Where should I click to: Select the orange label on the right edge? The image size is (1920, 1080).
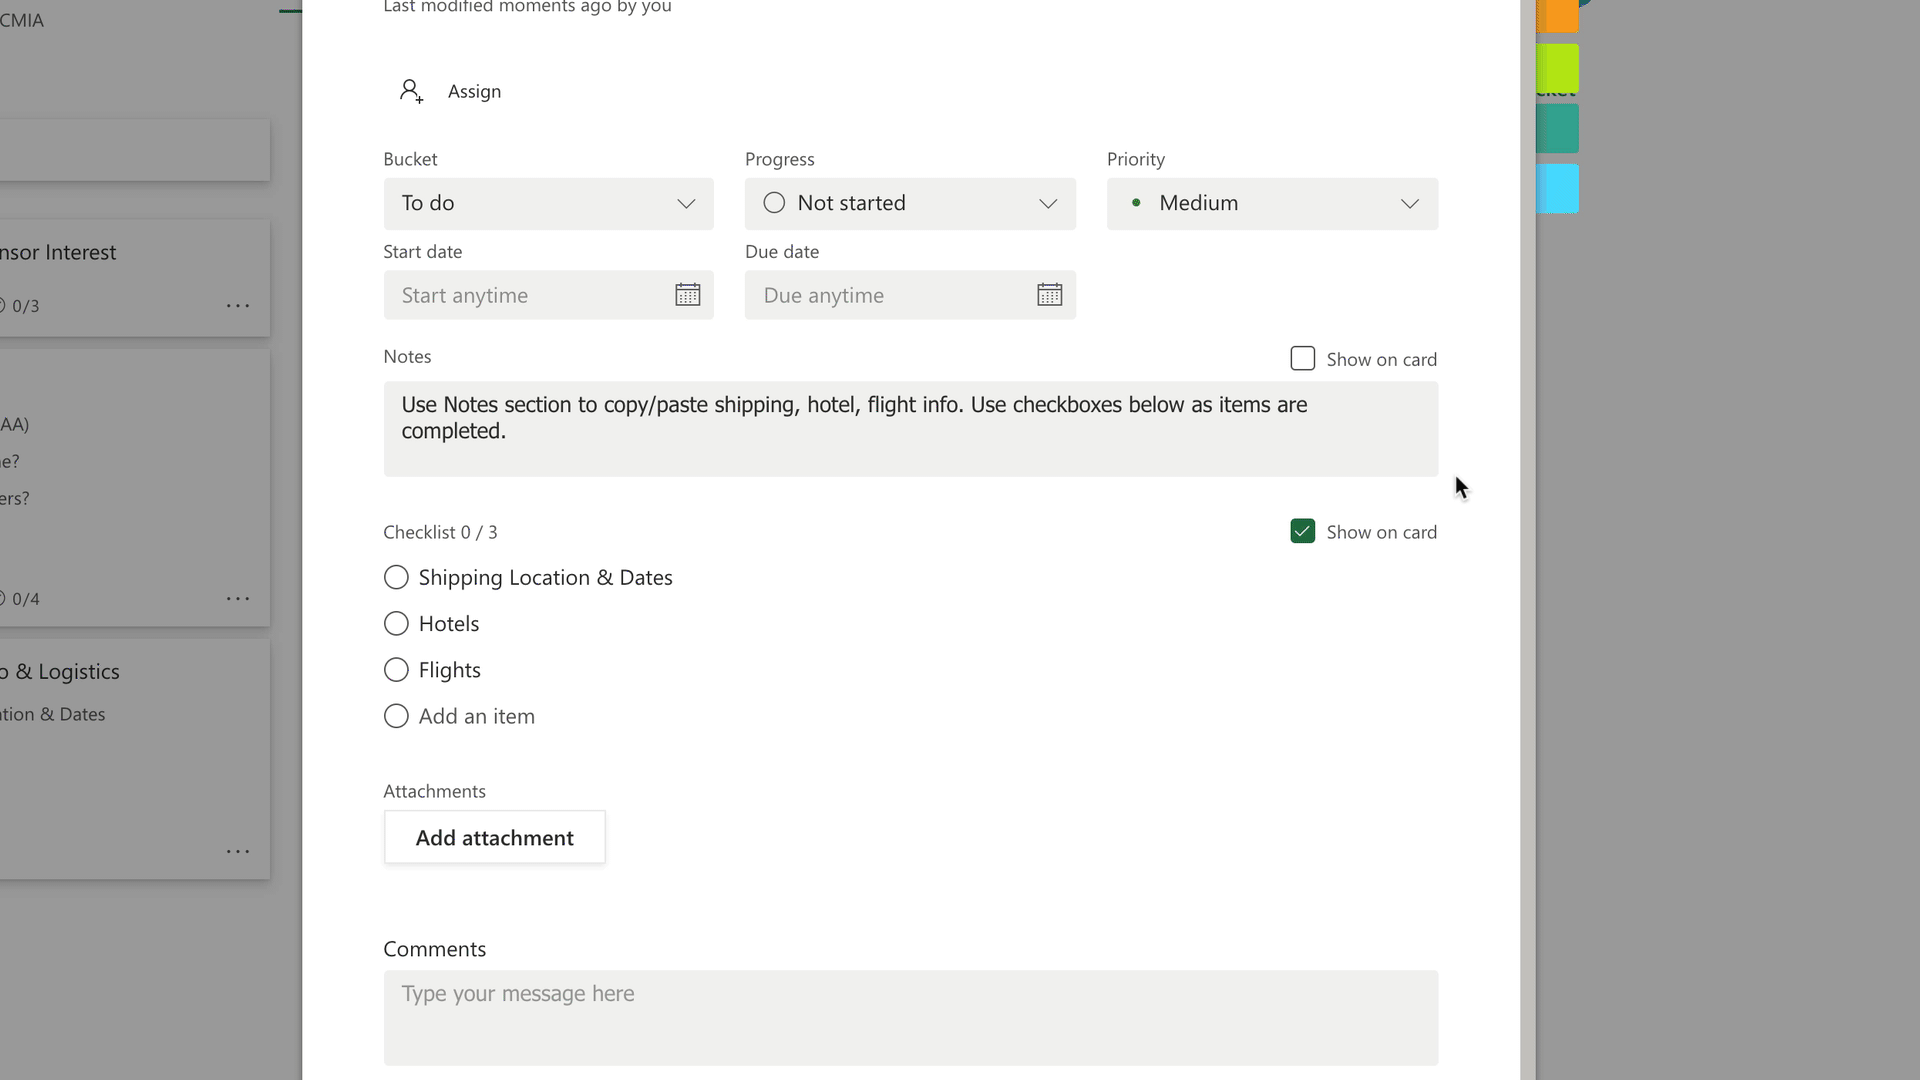coord(1557,16)
